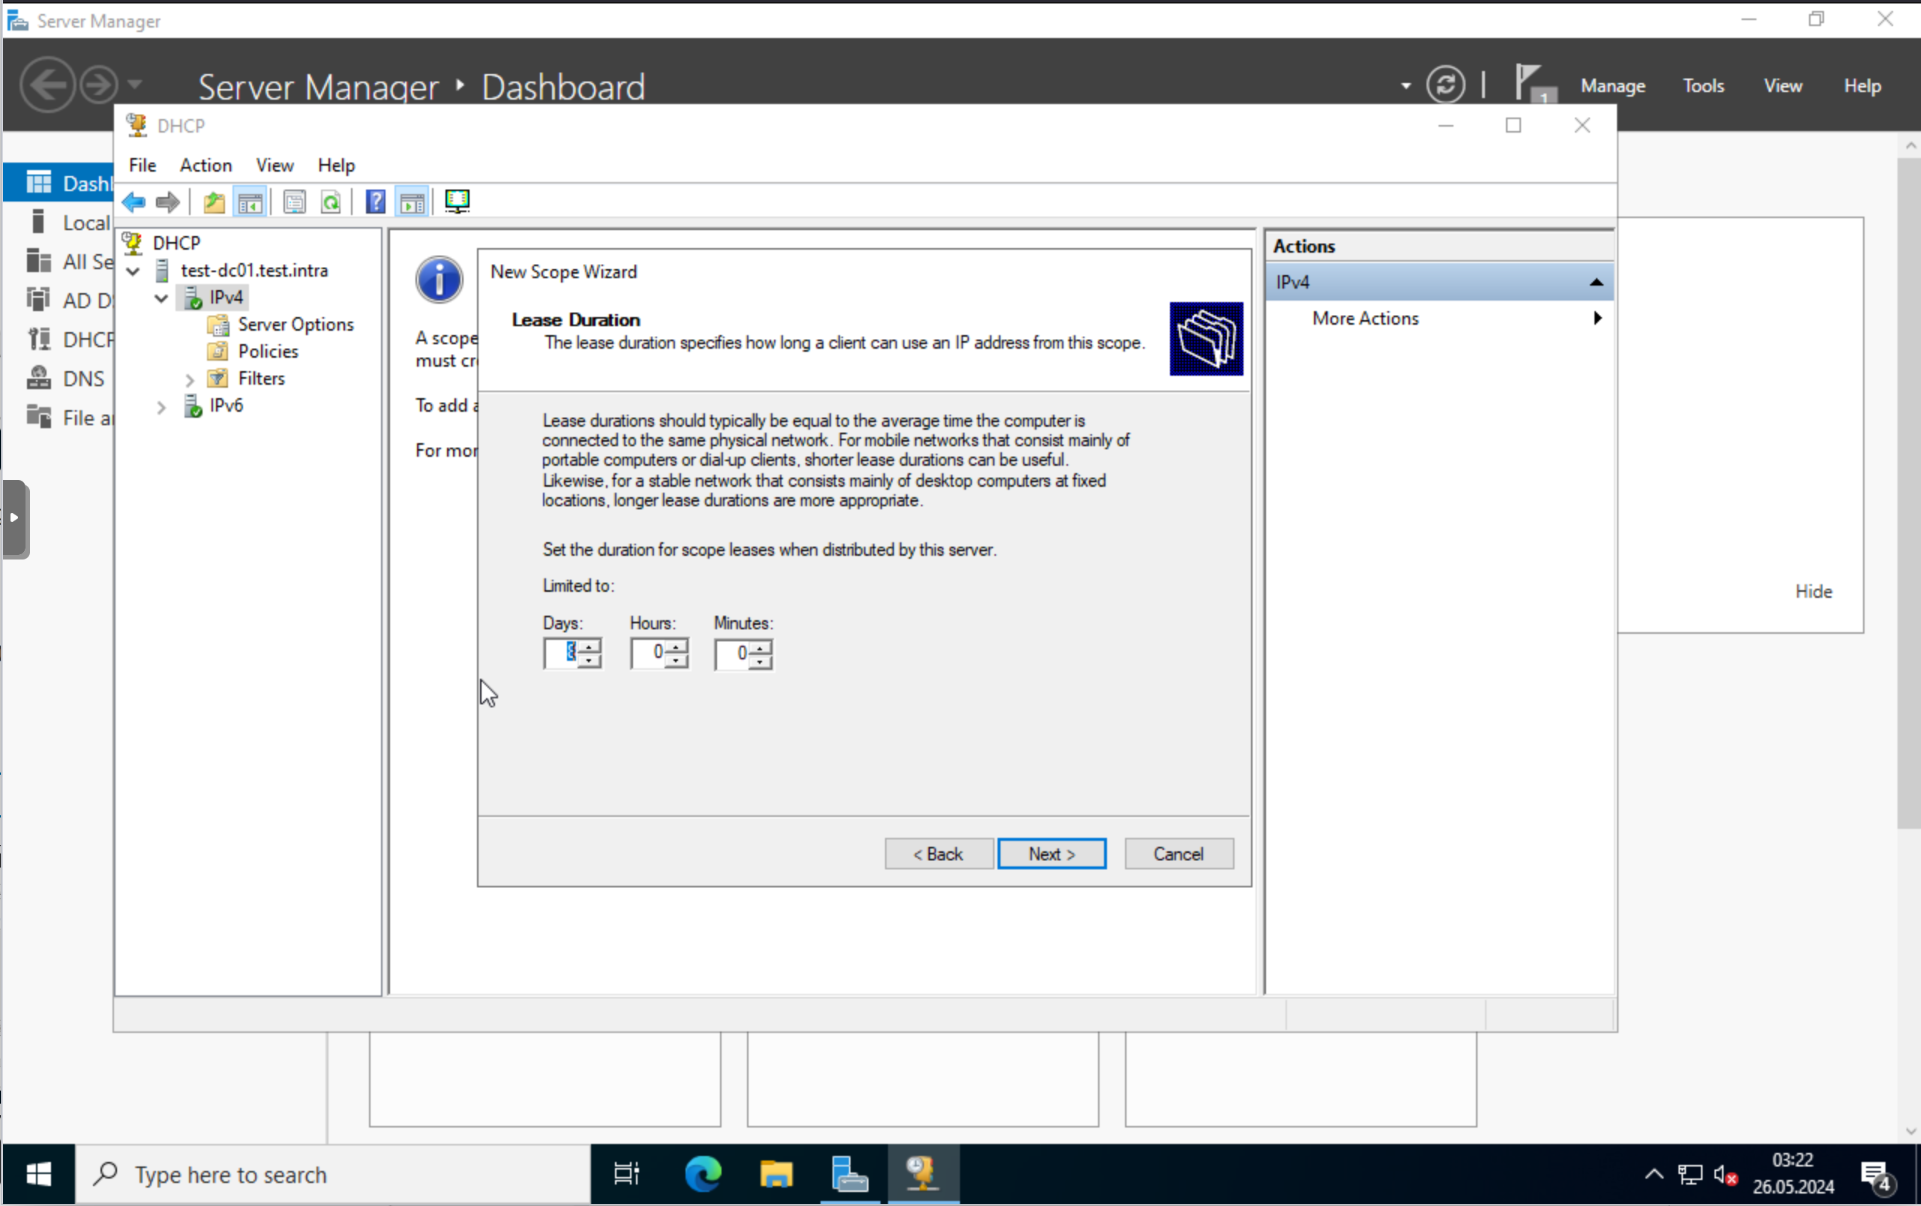This screenshot has height=1206, width=1921.
Task: Open the Help menu in DHCP window
Action: [336, 165]
